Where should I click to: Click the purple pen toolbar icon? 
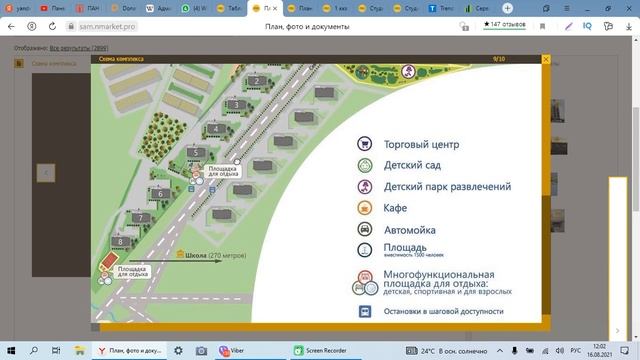[569, 27]
